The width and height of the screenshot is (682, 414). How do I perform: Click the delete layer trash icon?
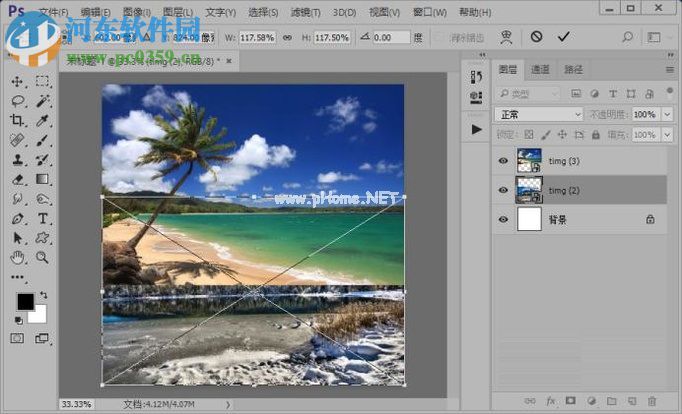point(651,401)
